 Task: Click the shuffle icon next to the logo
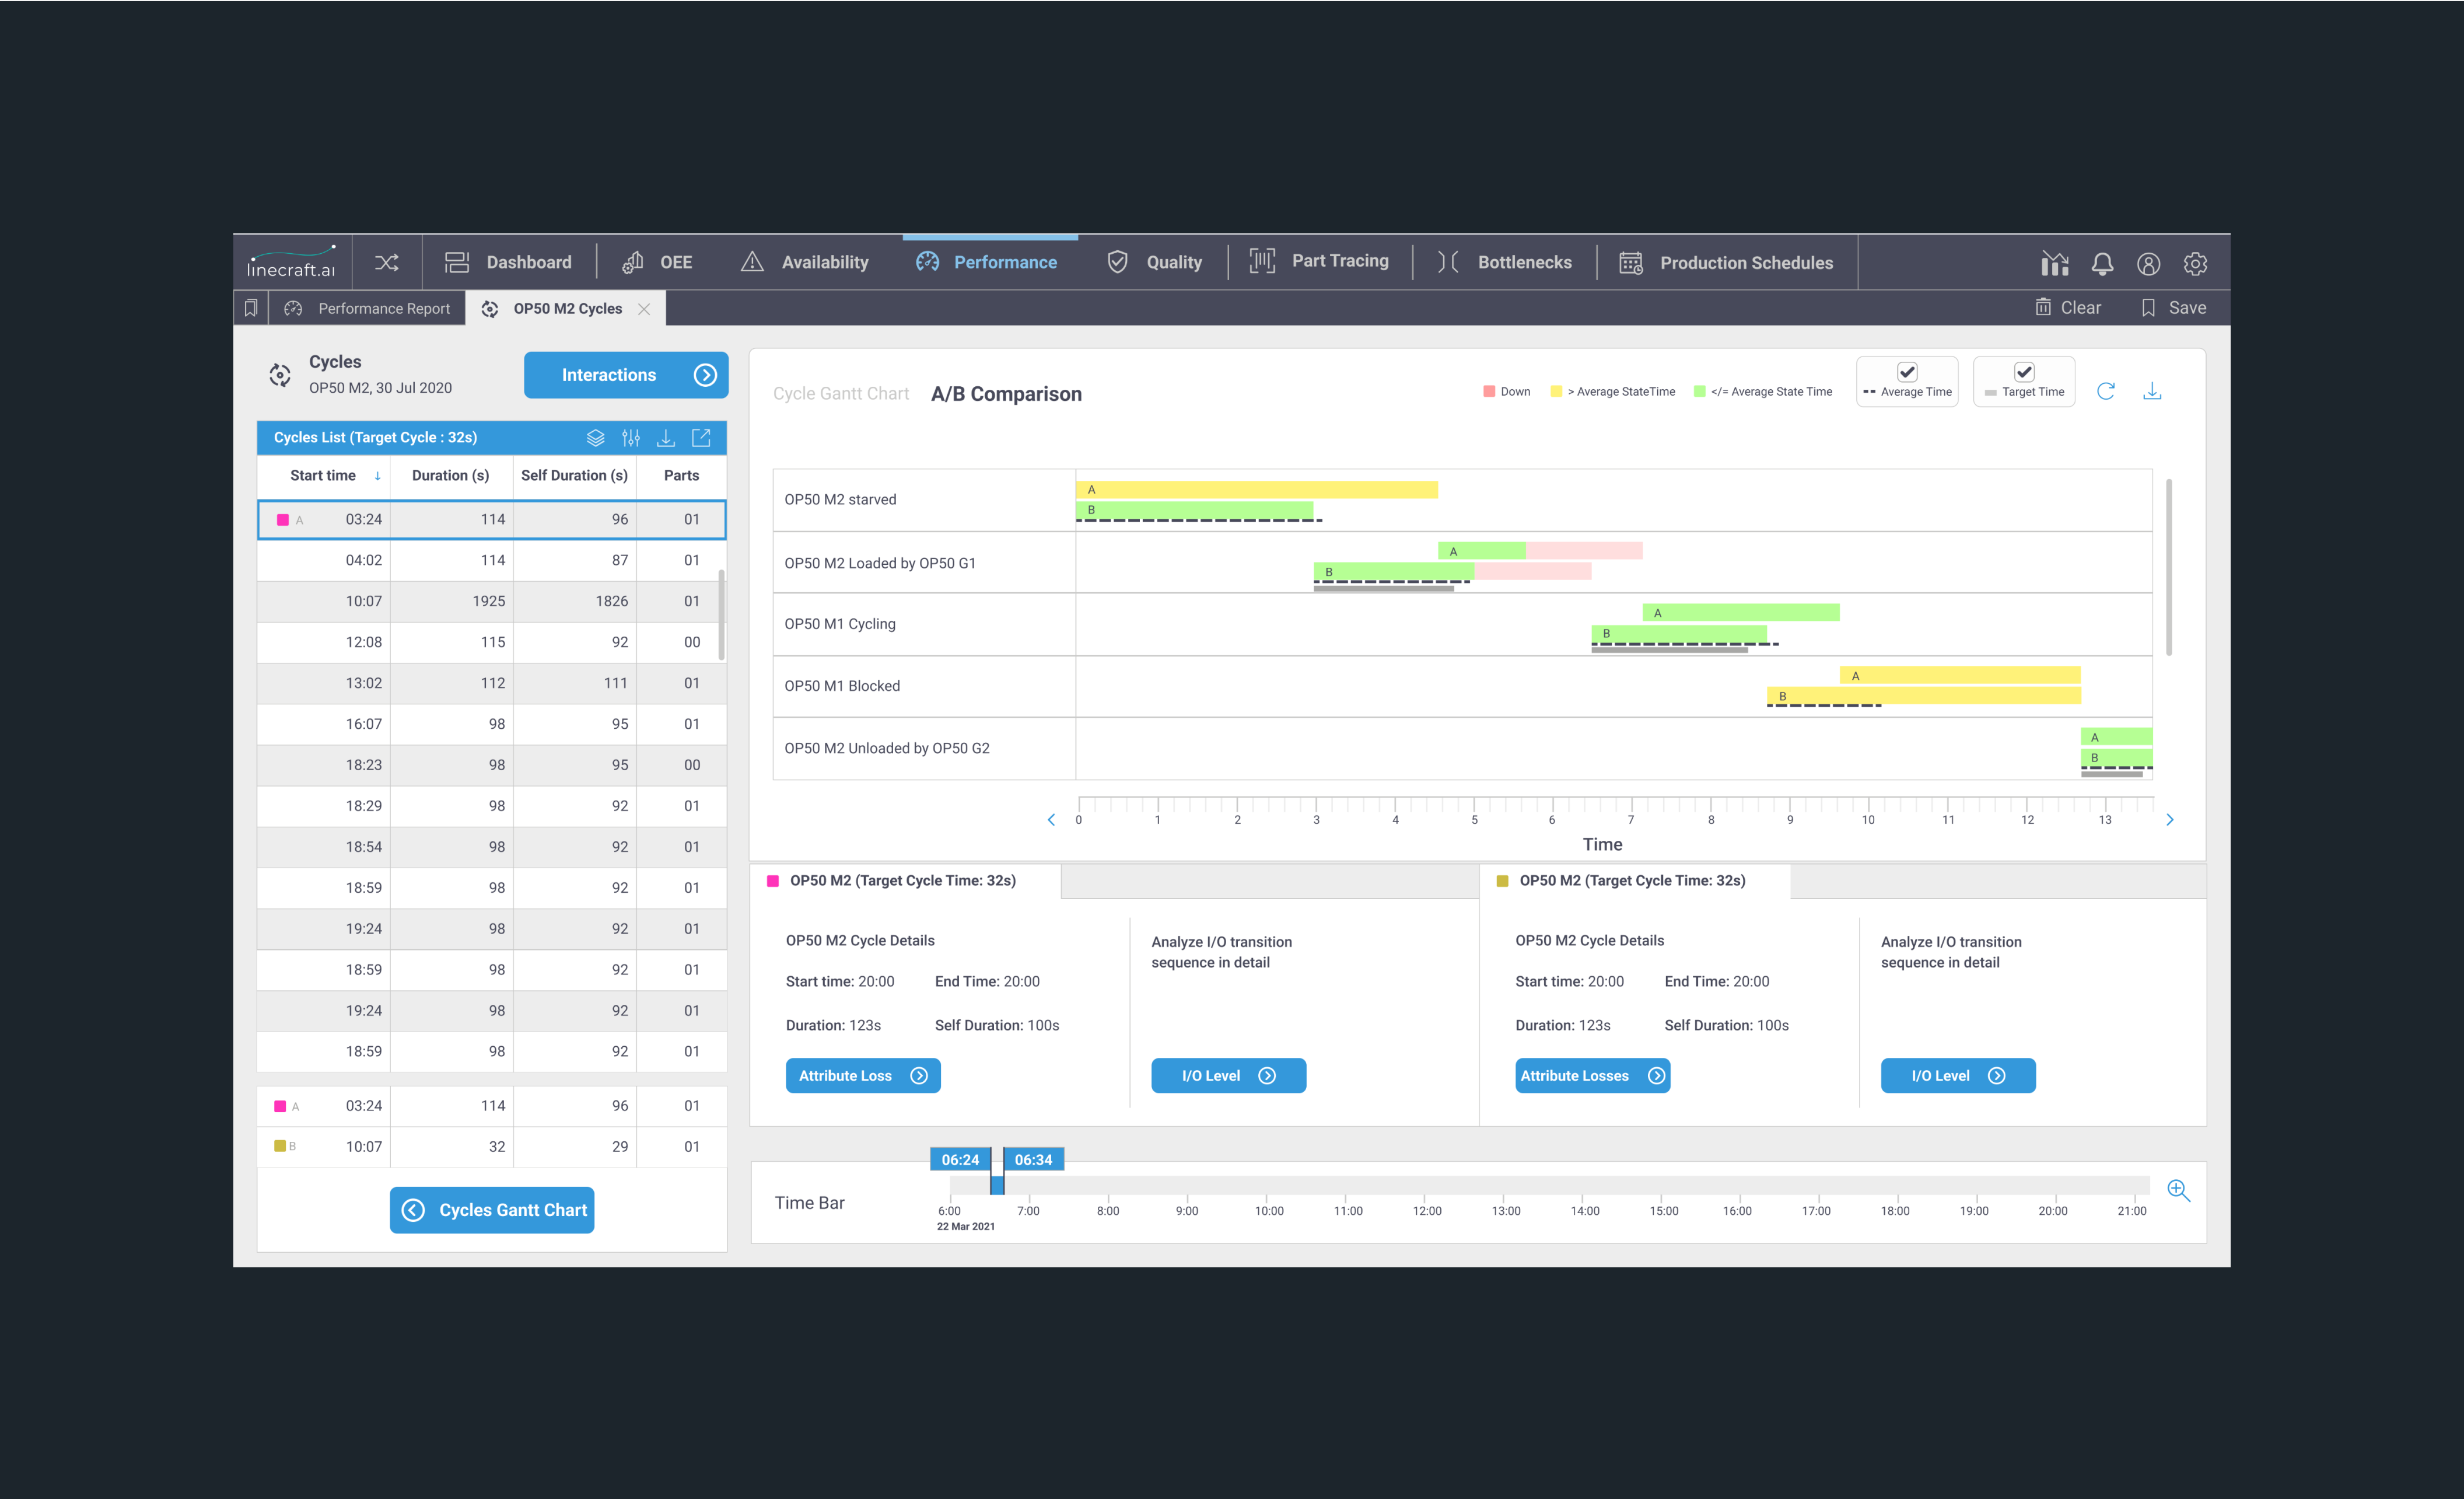[x=386, y=263]
